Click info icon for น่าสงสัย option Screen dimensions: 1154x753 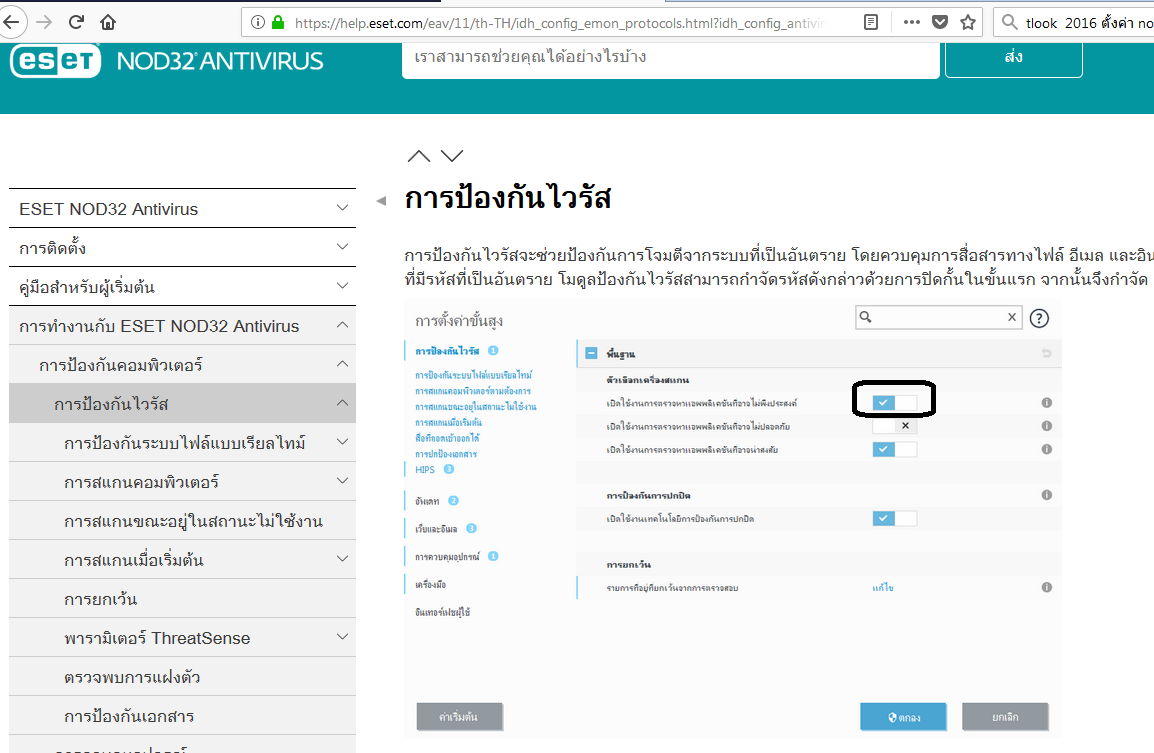pyautogui.click(x=1047, y=449)
